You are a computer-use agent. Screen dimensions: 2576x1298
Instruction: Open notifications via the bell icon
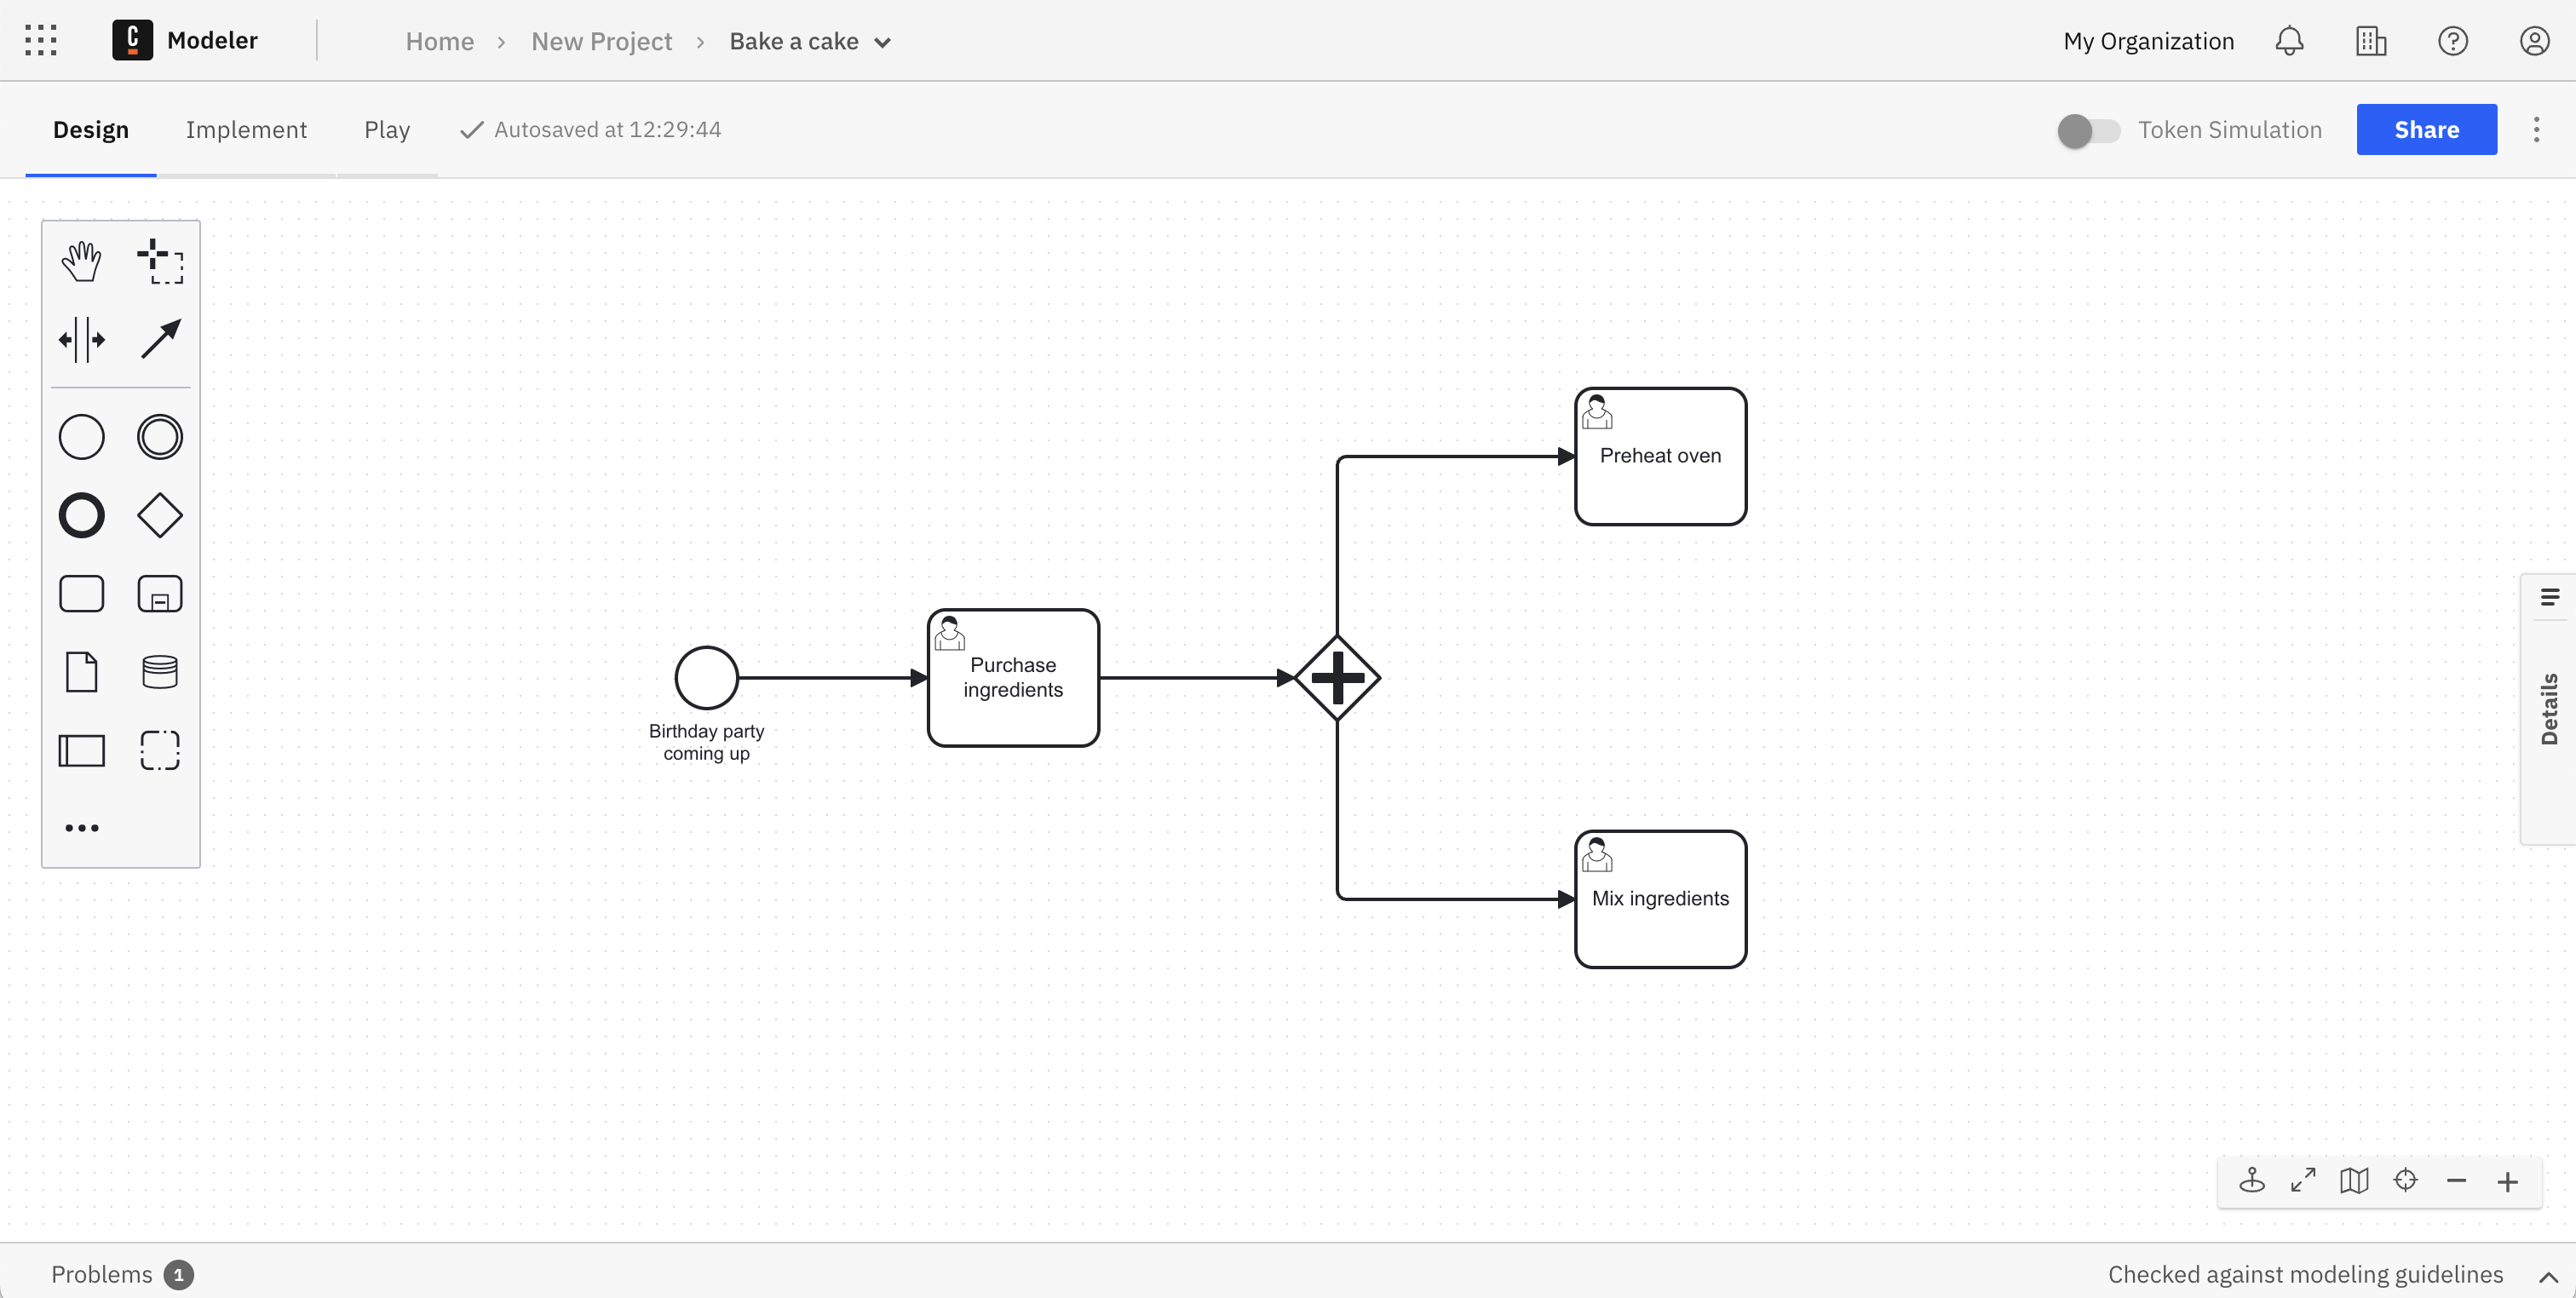click(x=2290, y=40)
